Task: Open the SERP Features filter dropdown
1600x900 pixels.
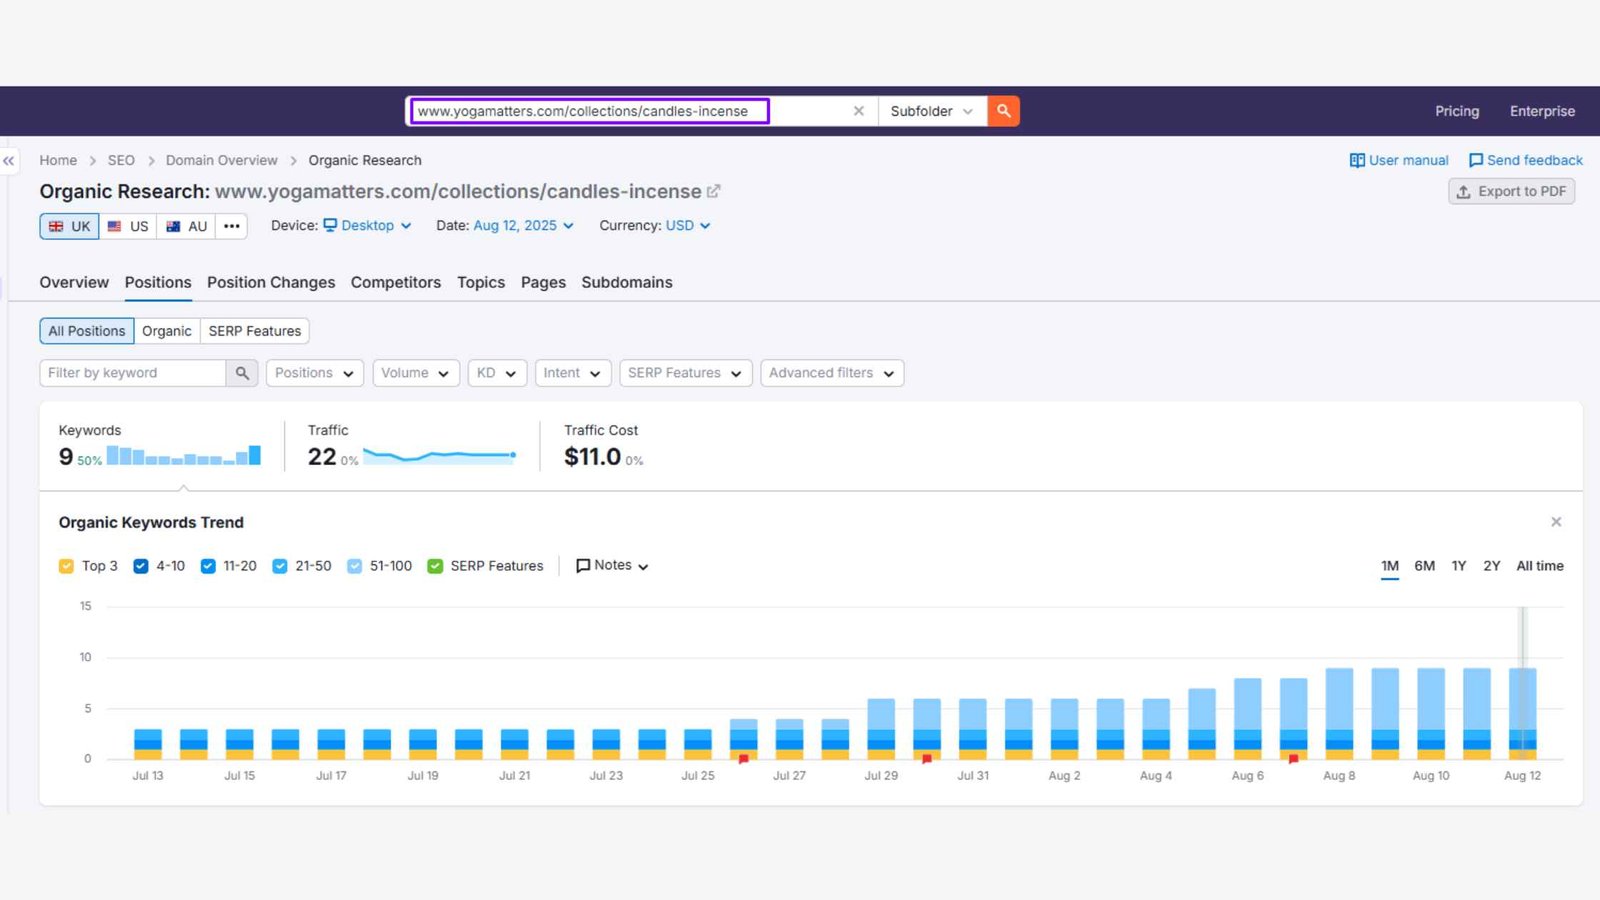Action: pyautogui.click(x=686, y=373)
